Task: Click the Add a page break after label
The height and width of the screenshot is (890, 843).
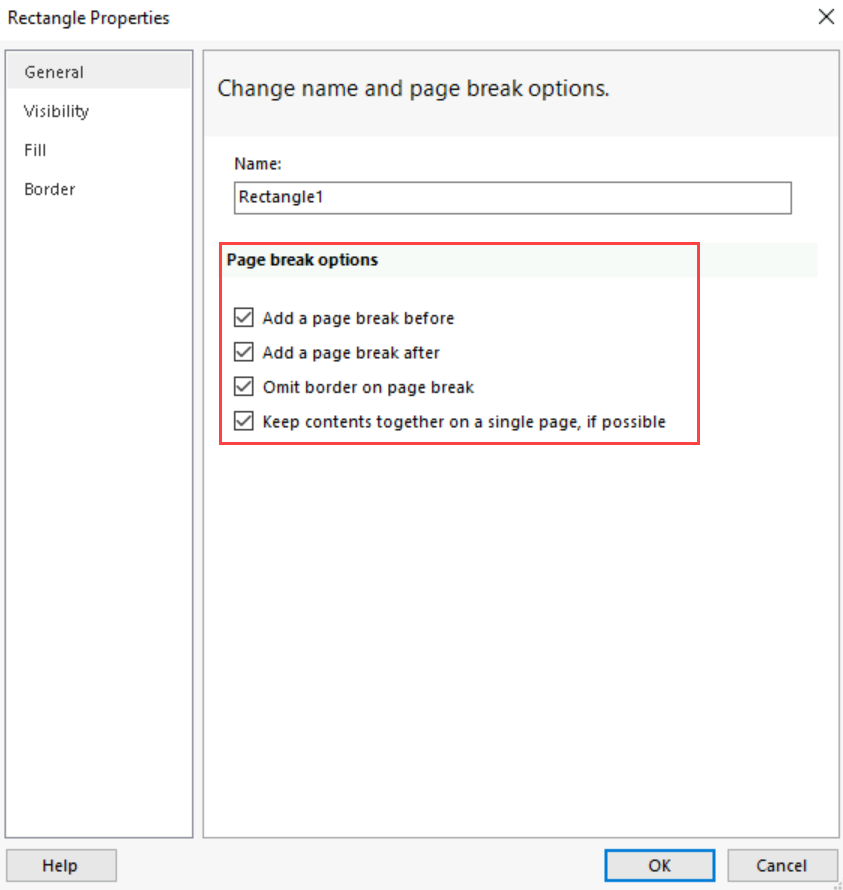Action: click(349, 352)
